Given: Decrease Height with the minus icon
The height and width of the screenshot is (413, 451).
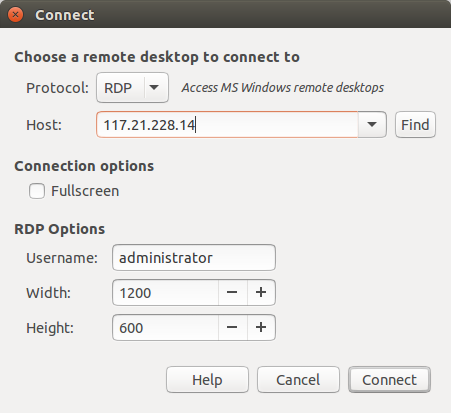Looking at the screenshot, I should click(x=232, y=328).
